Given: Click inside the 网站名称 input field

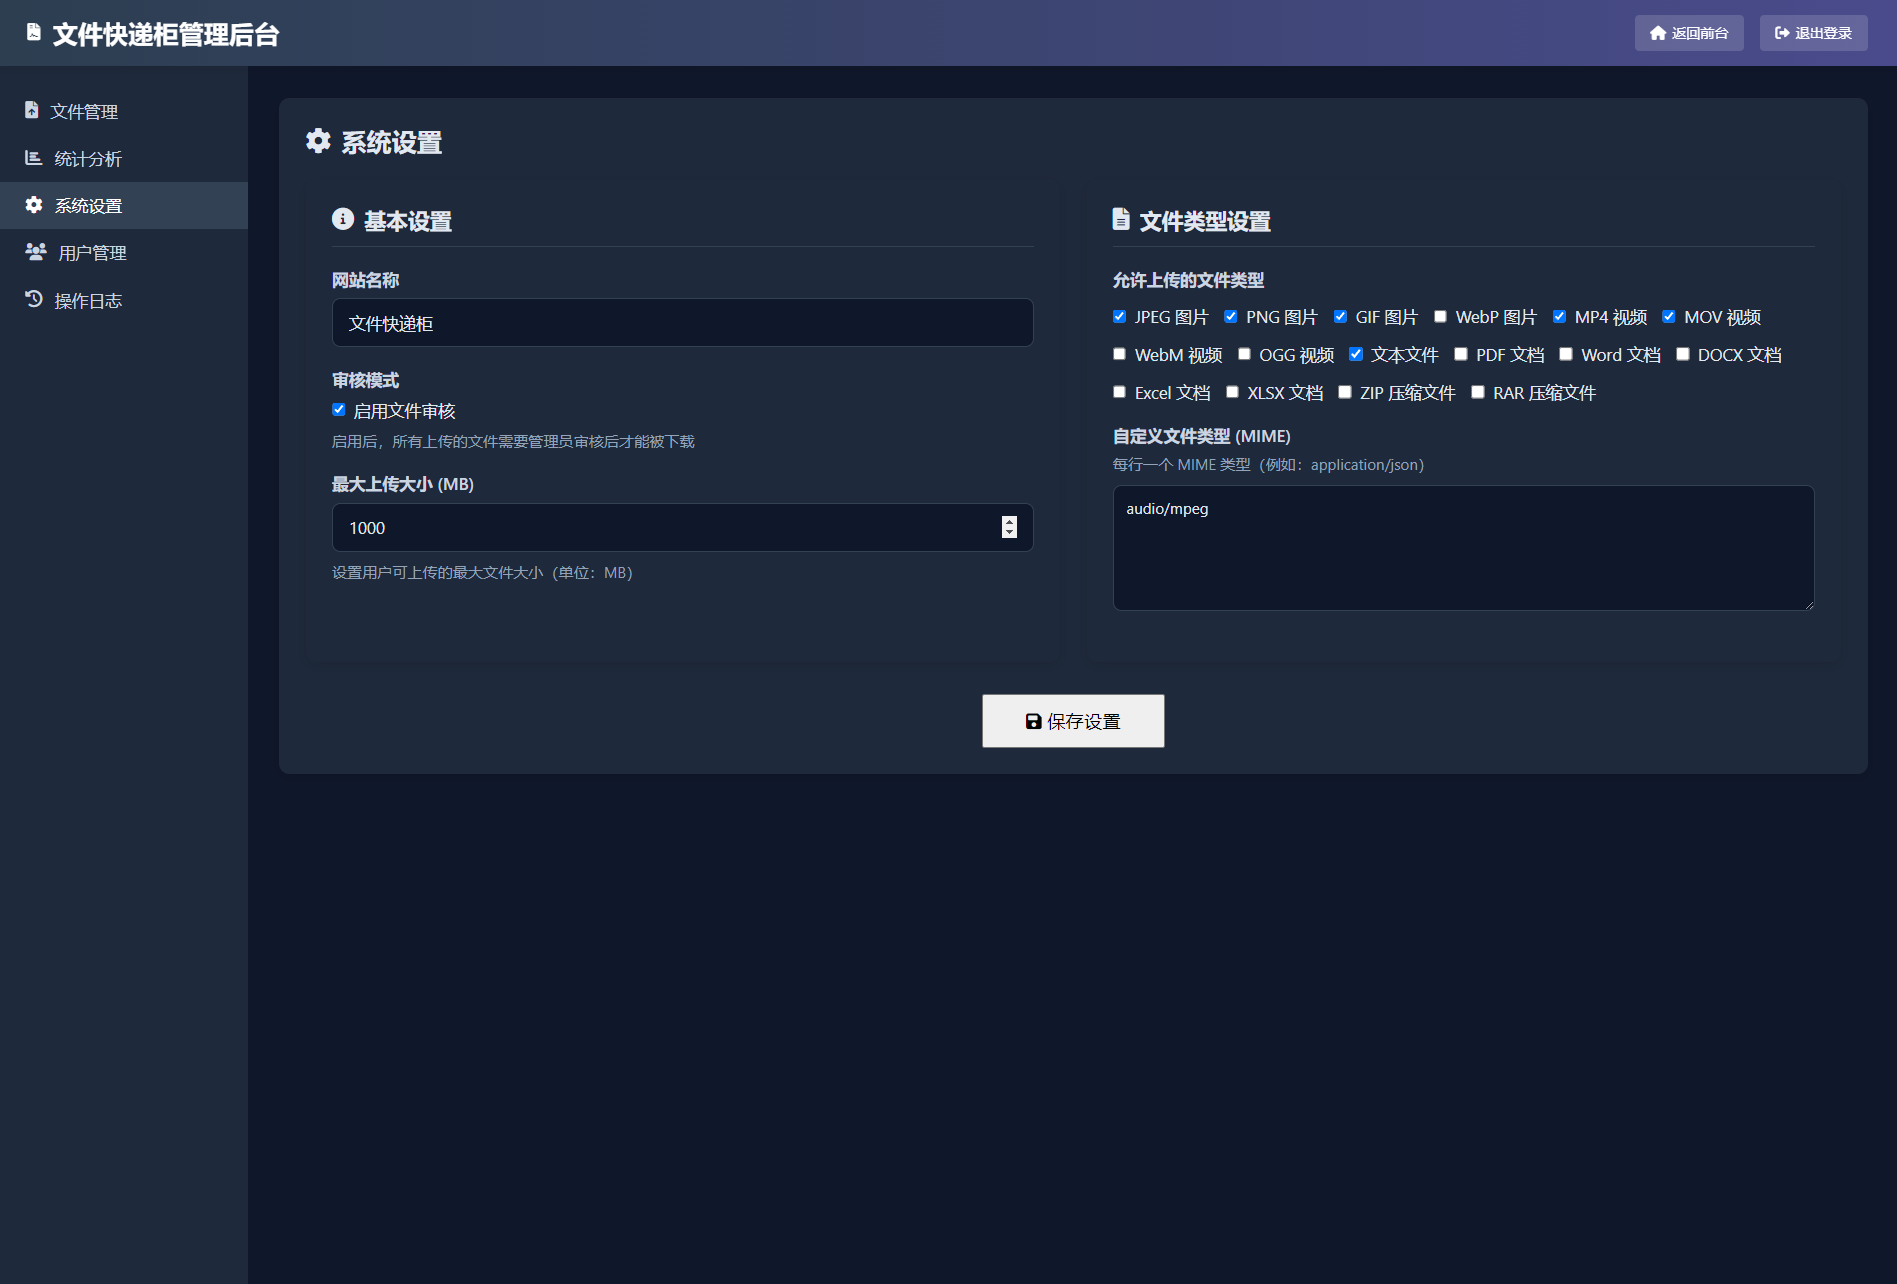Looking at the screenshot, I should coord(683,322).
